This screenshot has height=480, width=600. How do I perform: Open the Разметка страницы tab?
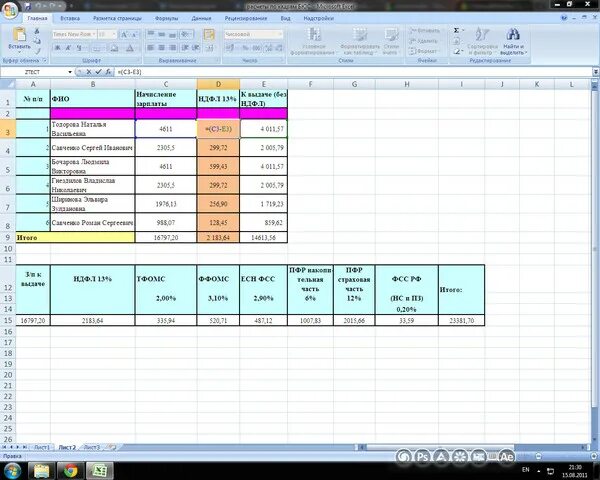117,18
